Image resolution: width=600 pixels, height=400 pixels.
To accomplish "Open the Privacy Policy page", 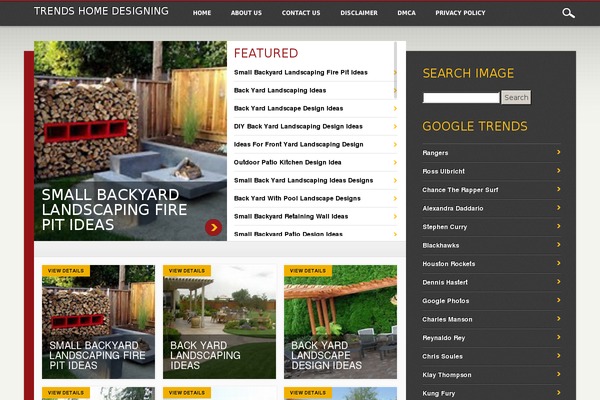I will click(460, 13).
